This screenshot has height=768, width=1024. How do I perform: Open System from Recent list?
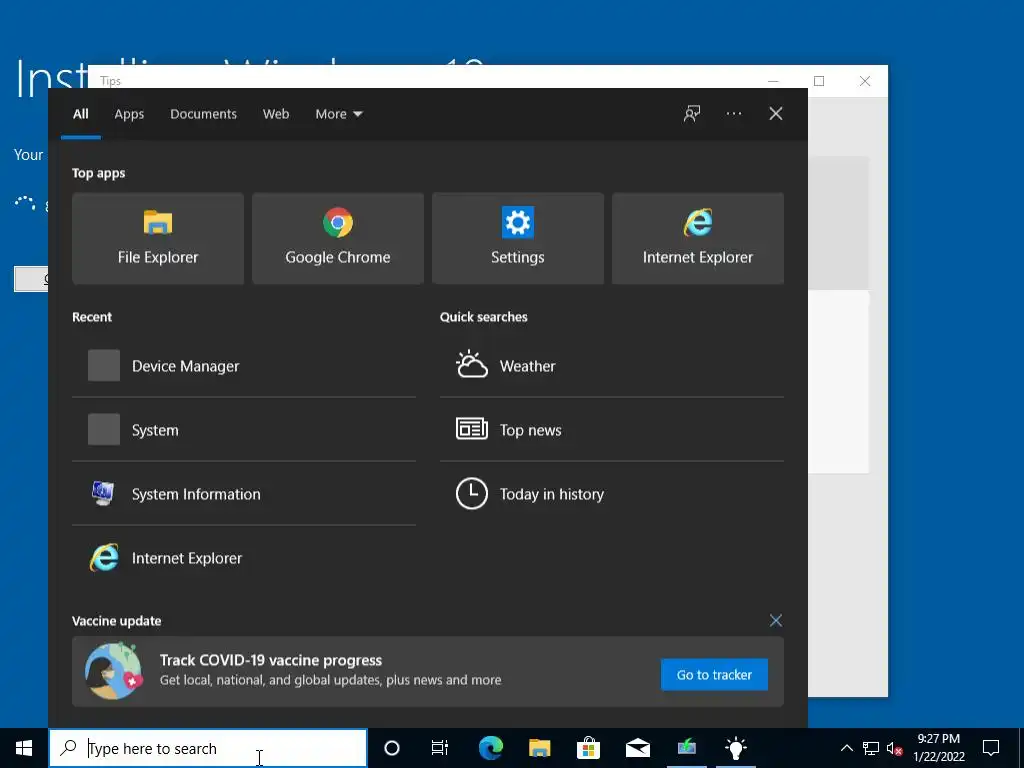click(x=244, y=430)
